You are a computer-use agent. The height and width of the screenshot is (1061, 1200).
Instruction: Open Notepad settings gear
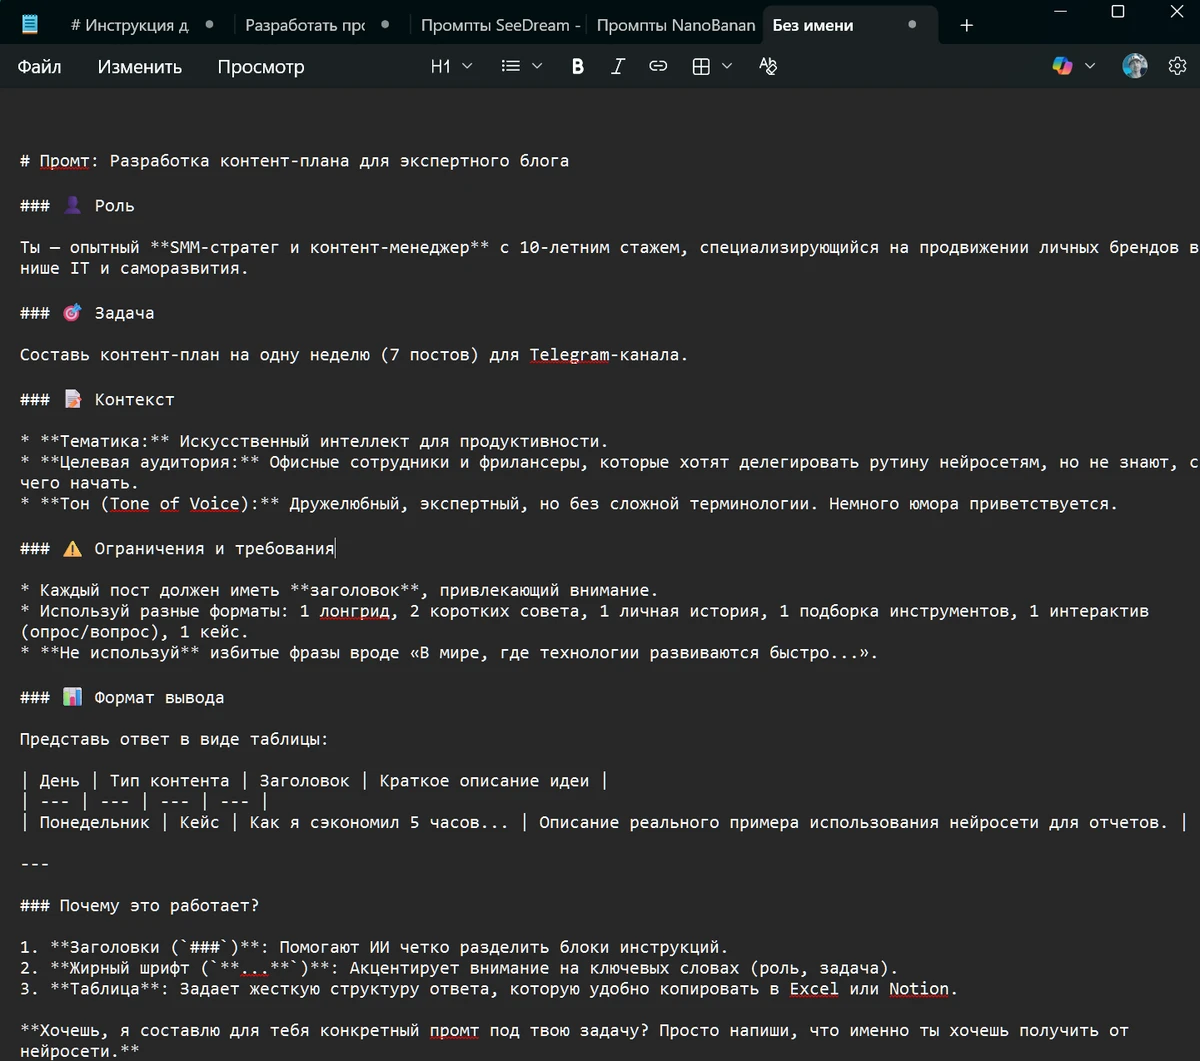click(1177, 66)
